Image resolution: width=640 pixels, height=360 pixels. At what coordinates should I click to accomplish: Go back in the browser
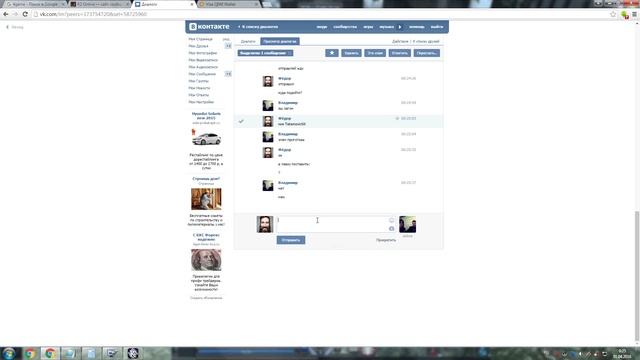(6, 14)
